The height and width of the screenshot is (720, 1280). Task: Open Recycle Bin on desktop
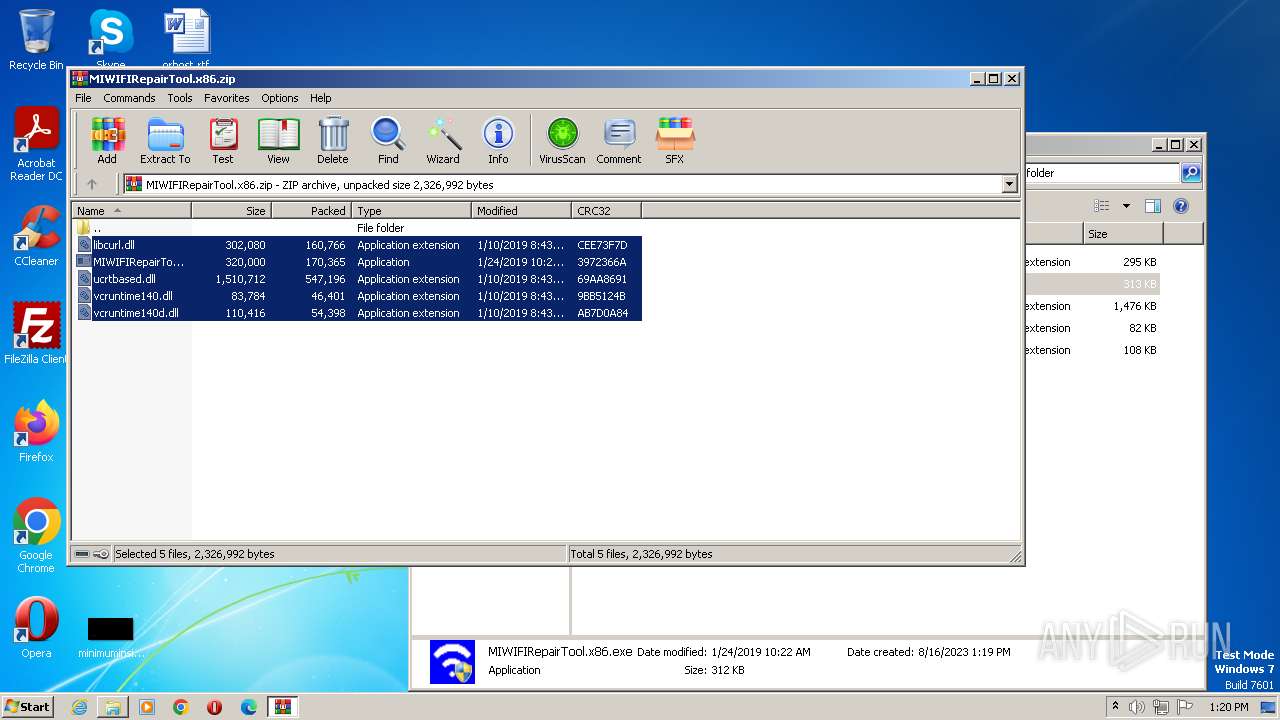[36, 40]
